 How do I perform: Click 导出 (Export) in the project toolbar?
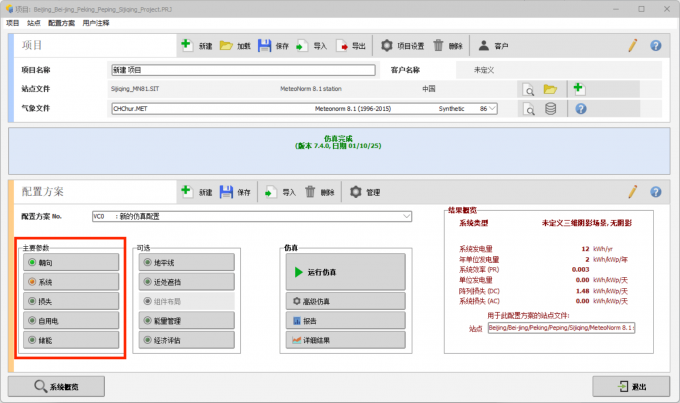(x=351, y=46)
